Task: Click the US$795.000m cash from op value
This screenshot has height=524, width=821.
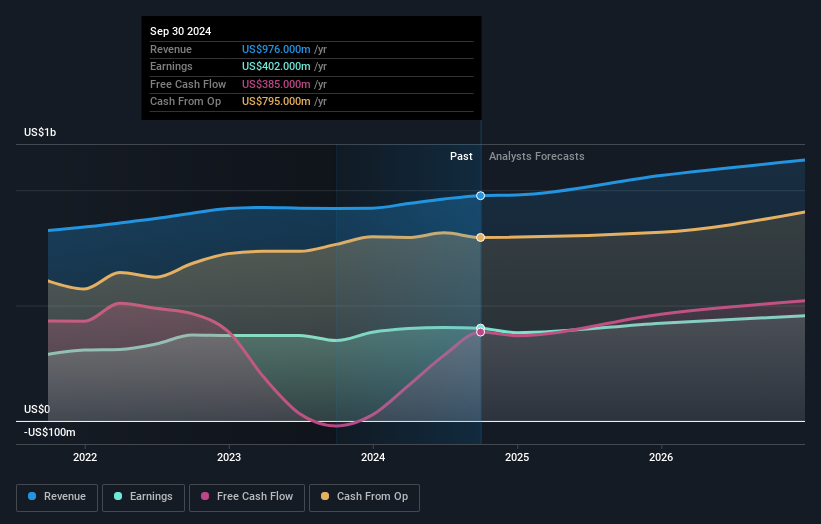Action: click(276, 102)
